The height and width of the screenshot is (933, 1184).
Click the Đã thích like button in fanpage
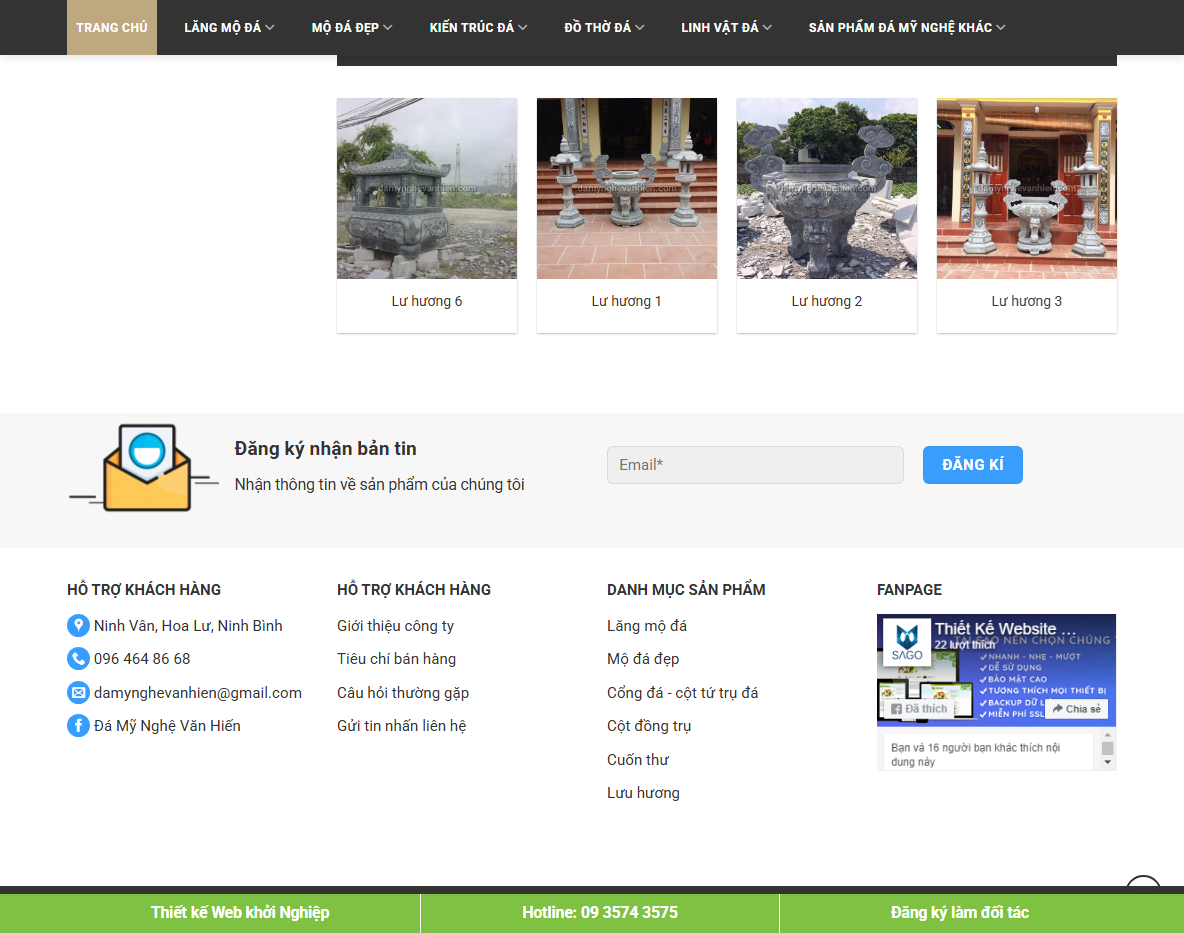point(918,706)
